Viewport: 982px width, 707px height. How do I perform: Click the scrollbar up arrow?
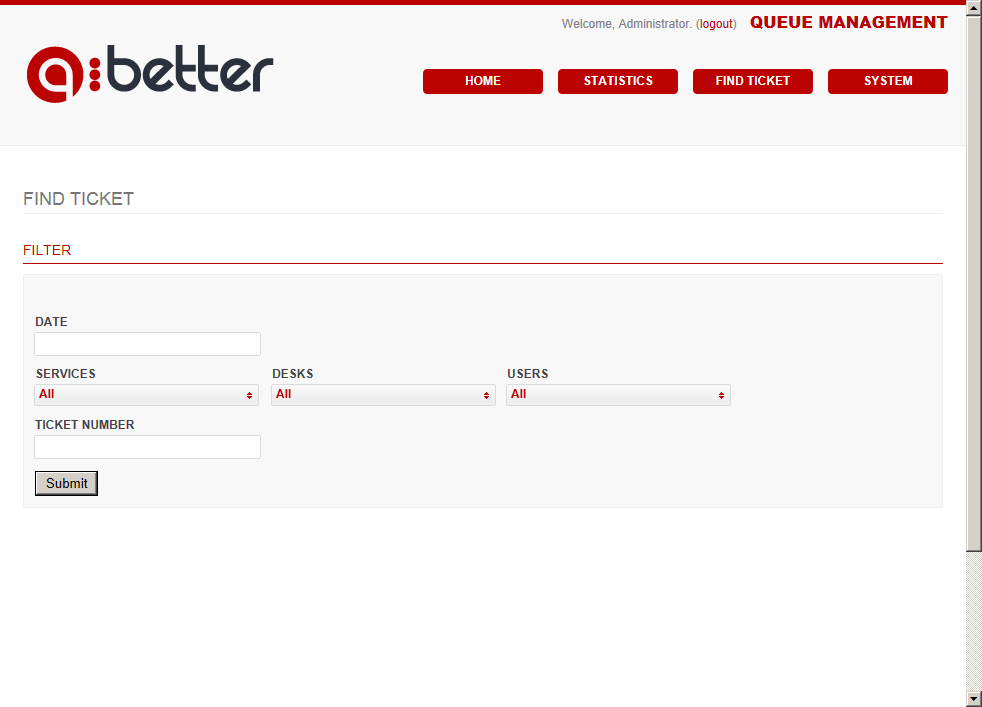(x=973, y=8)
